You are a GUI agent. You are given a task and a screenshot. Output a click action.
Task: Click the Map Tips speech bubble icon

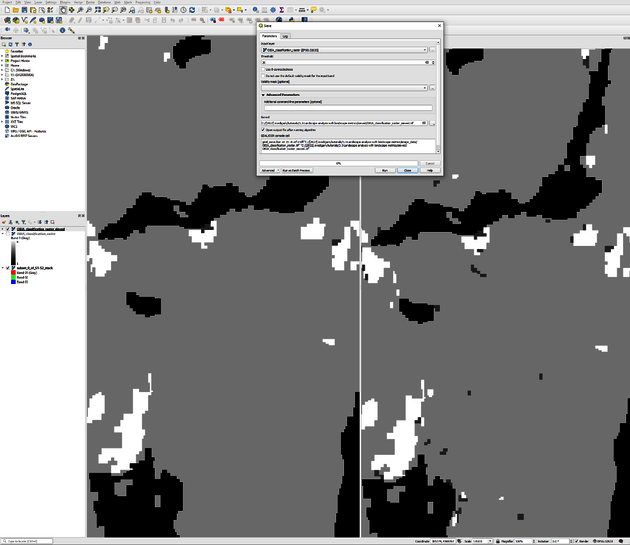pyautogui.click(x=313, y=10)
